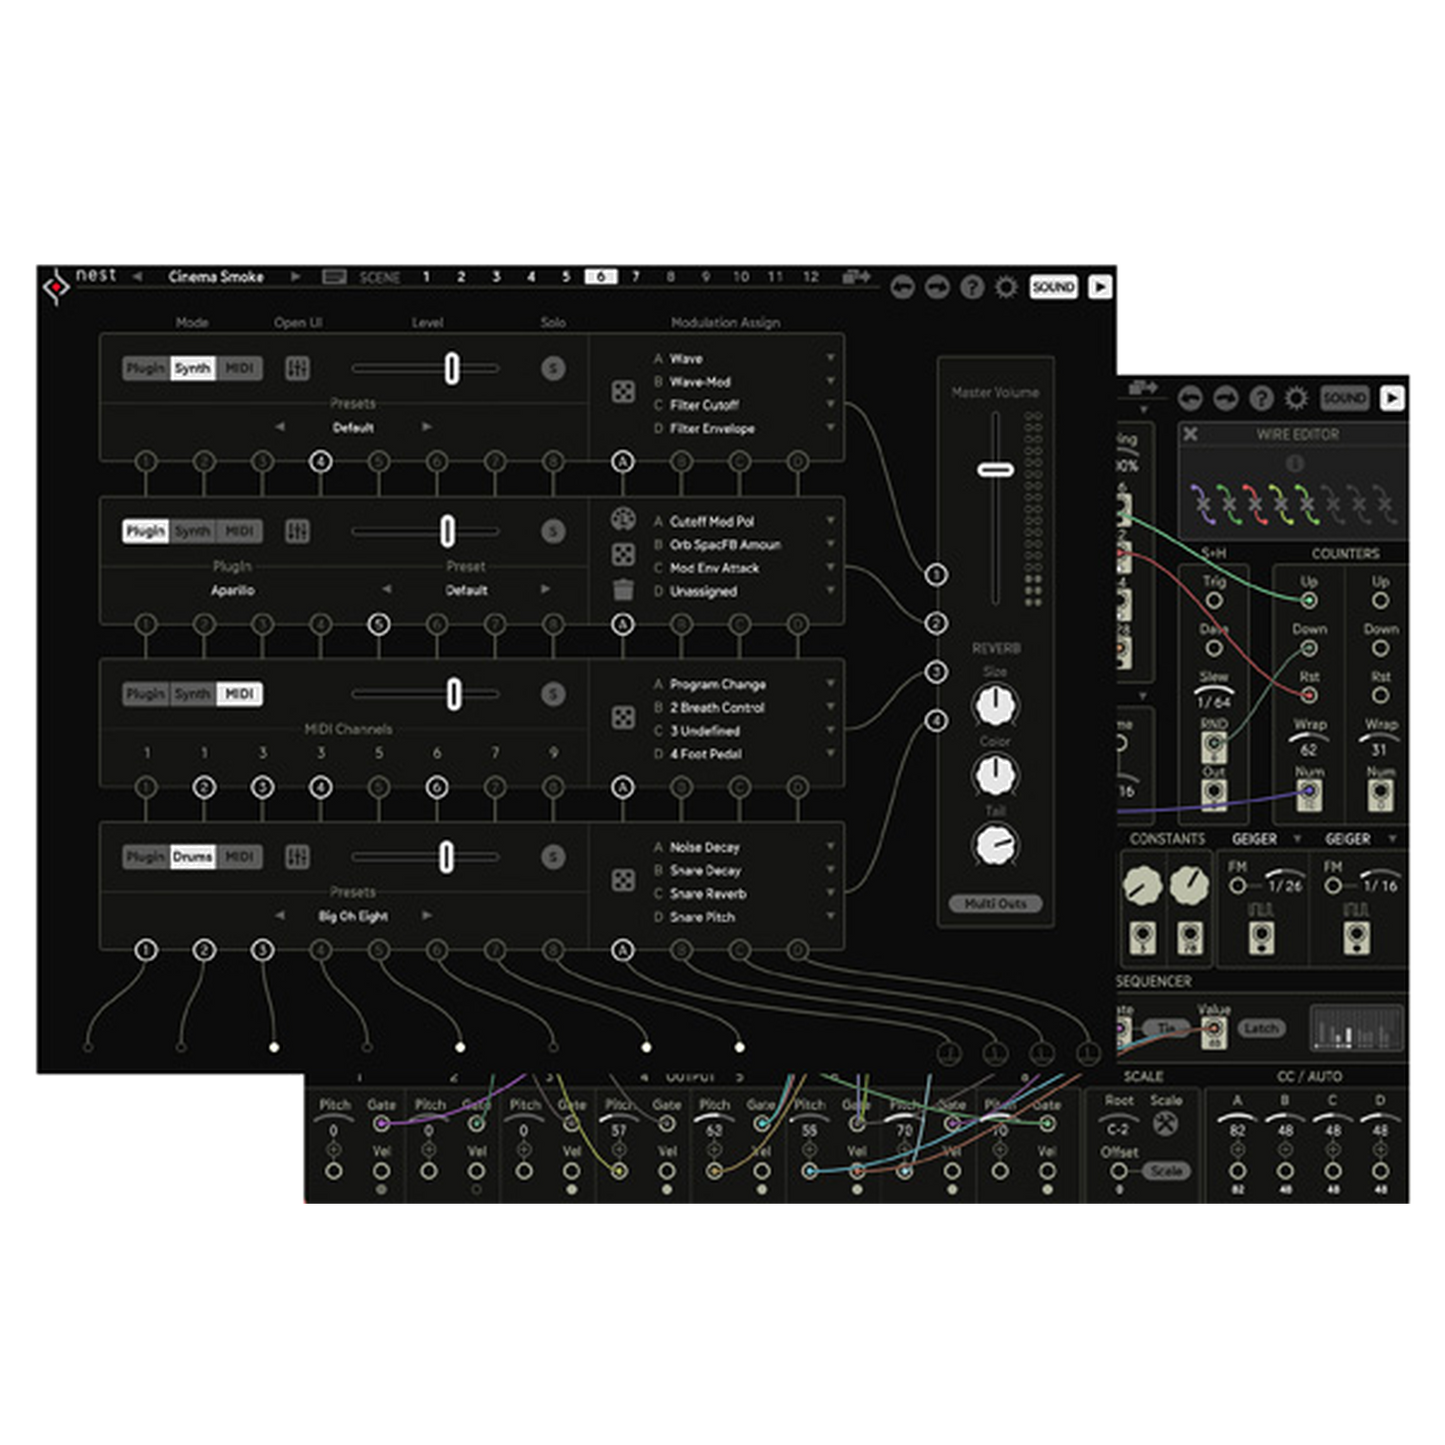Close the Wire Editor panel
The width and height of the screenshot is (1445, 1445).
[x=1190, y=434]
